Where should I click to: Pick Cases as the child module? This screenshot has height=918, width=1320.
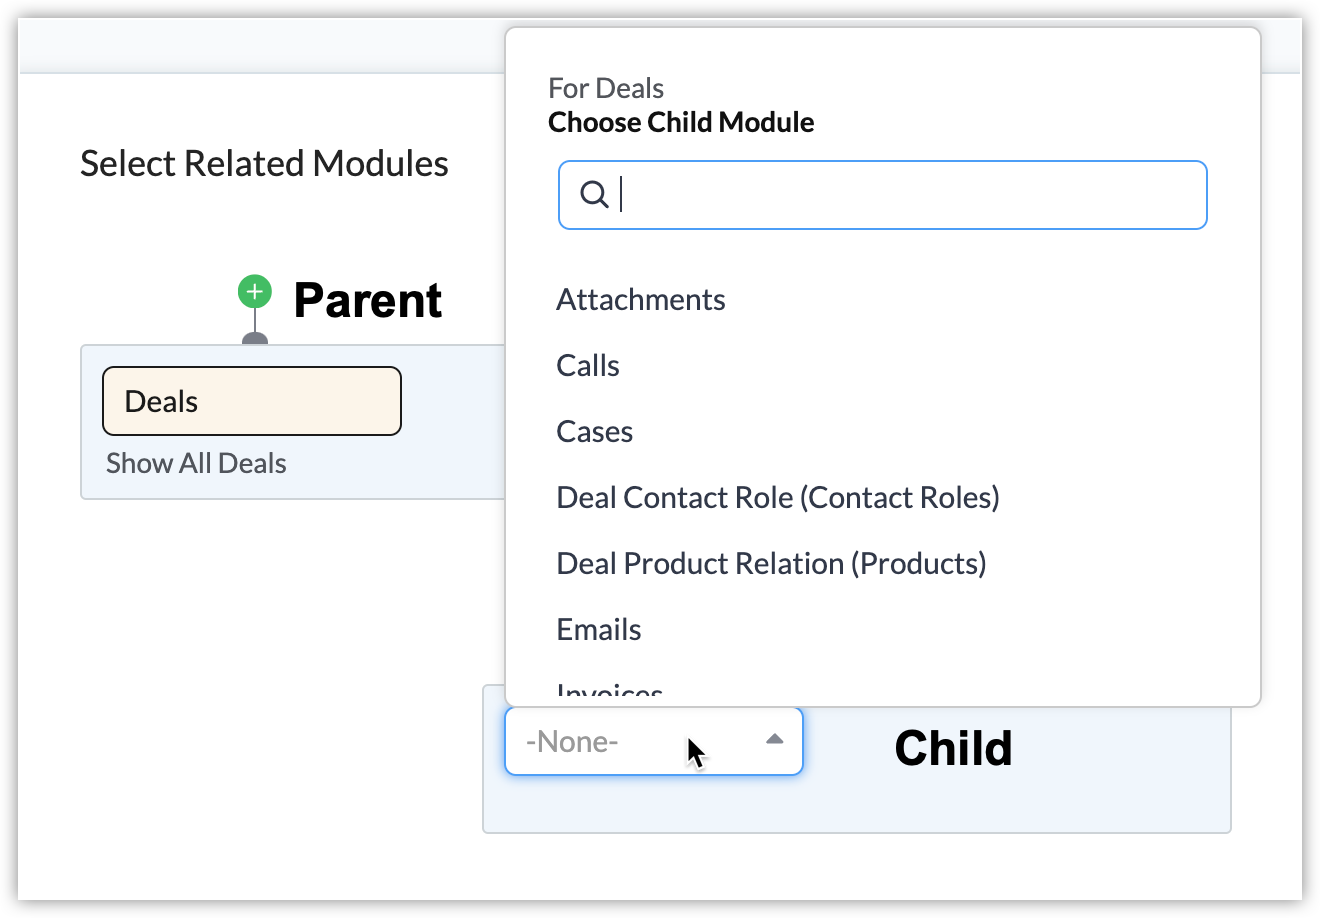pyautogui.click(x=595, y=432)
